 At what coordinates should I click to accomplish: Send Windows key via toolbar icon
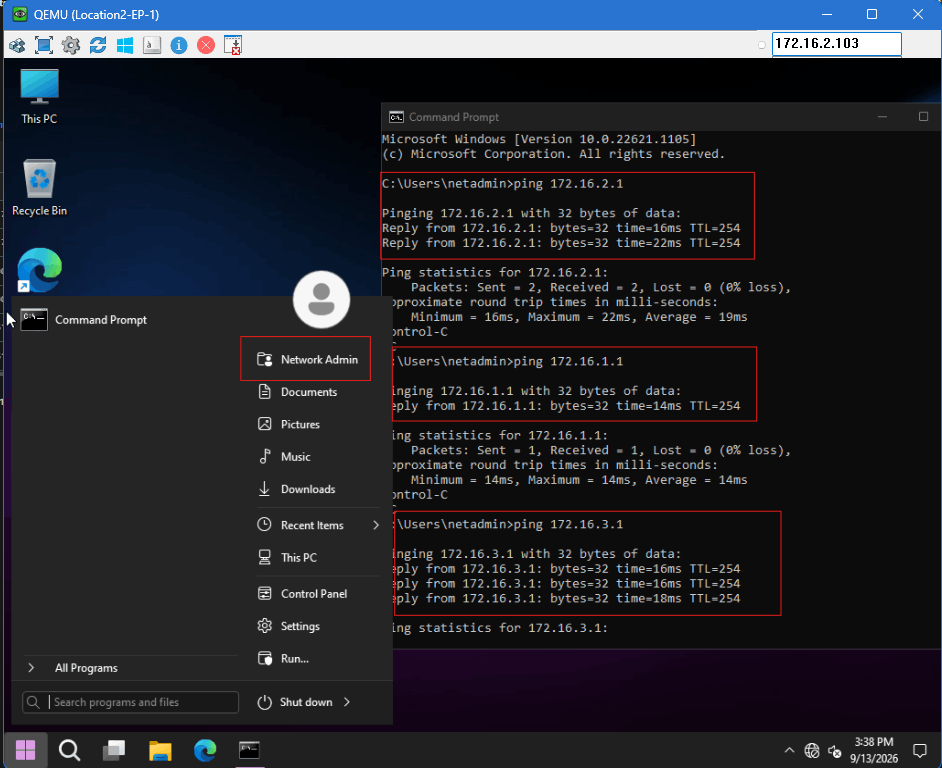125,45
